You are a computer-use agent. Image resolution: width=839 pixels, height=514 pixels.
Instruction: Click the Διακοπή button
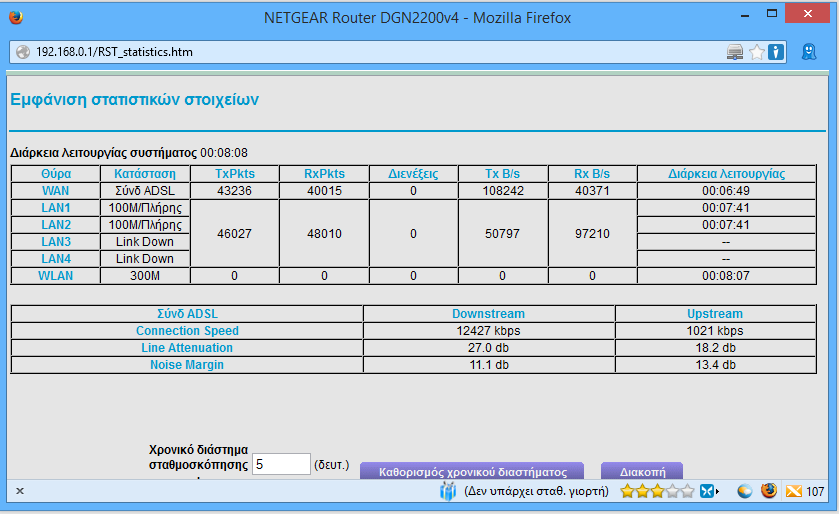point(642,471)
